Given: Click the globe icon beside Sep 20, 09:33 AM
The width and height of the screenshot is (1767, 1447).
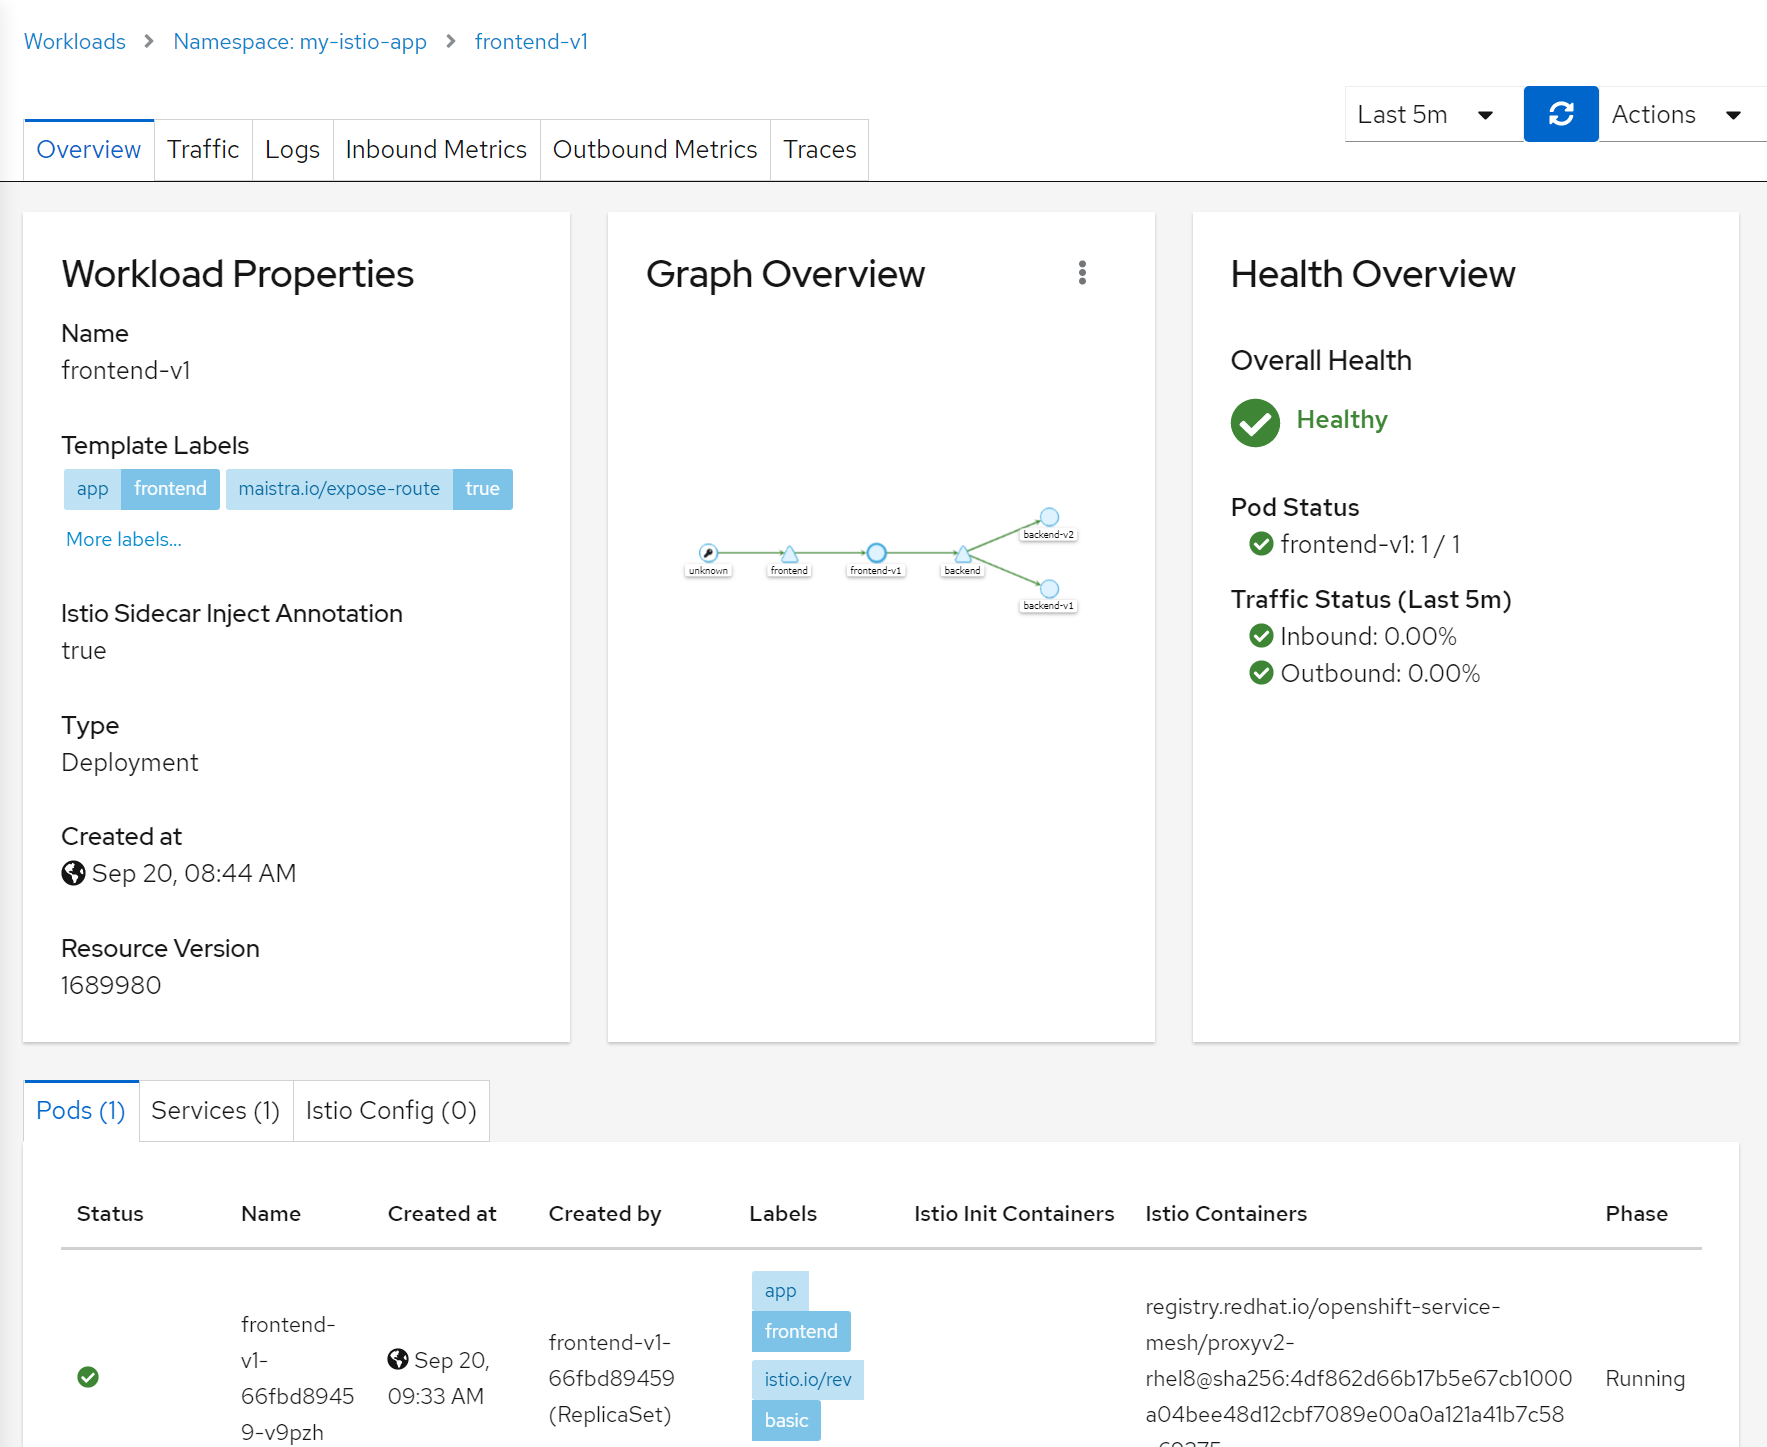Looking at the screenshot, I should pos(398,1359).
